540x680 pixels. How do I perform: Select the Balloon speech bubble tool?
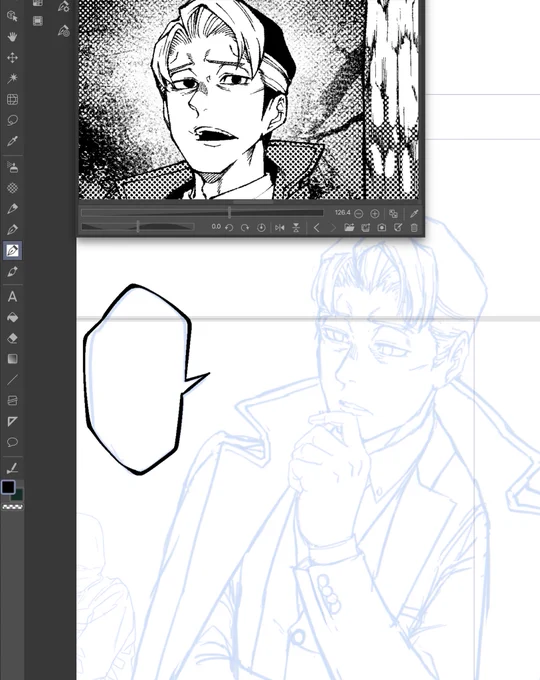12,442
